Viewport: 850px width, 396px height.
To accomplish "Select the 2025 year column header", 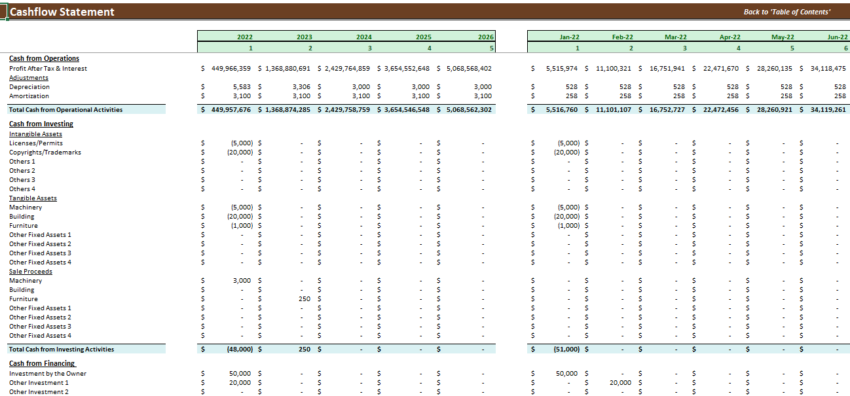I will click(423, 37).
